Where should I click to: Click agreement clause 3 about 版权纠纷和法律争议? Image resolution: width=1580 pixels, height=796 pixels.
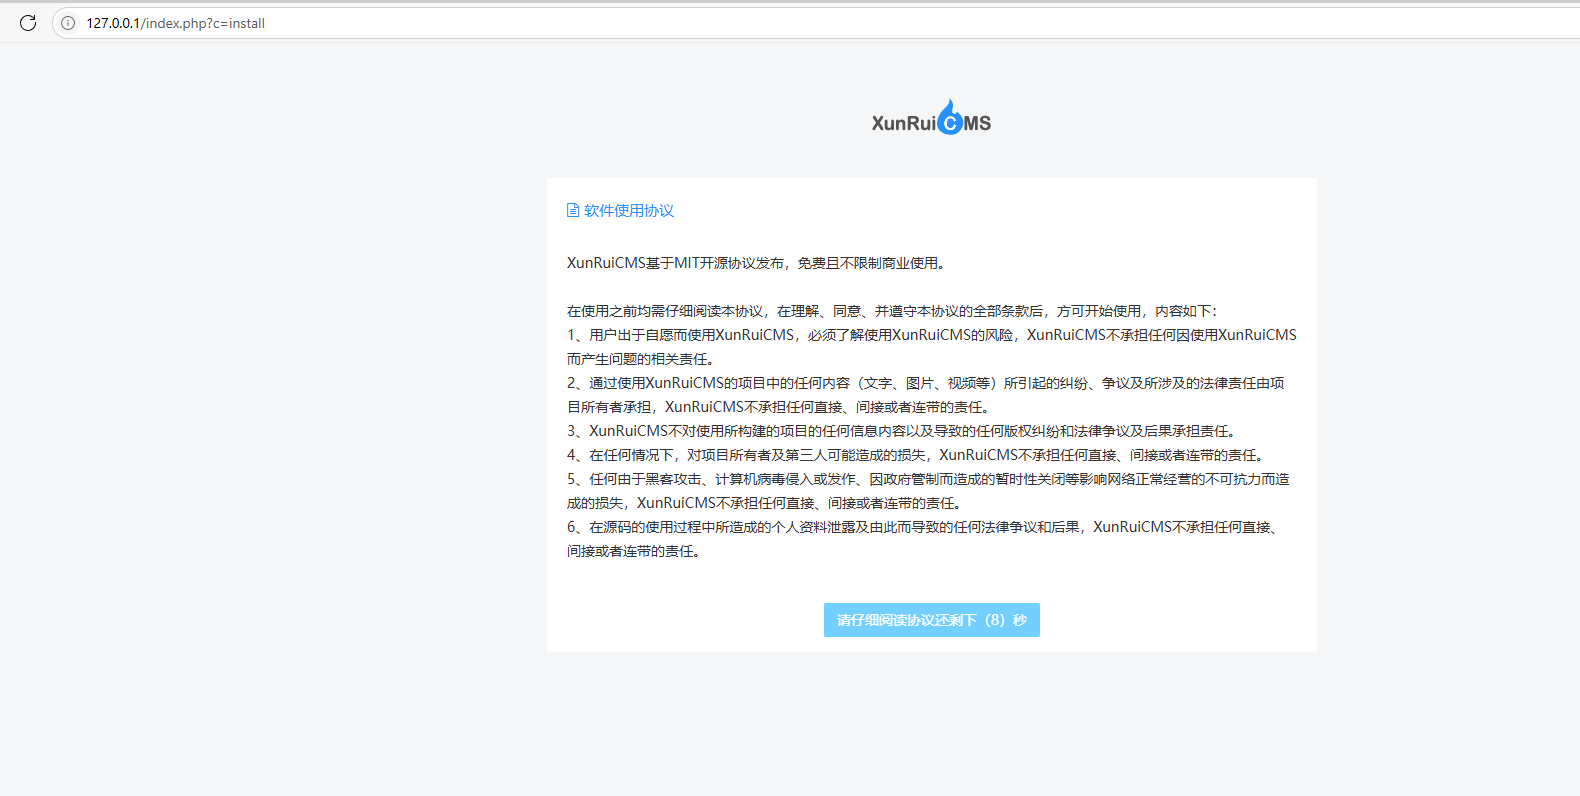tap(904, 431)
